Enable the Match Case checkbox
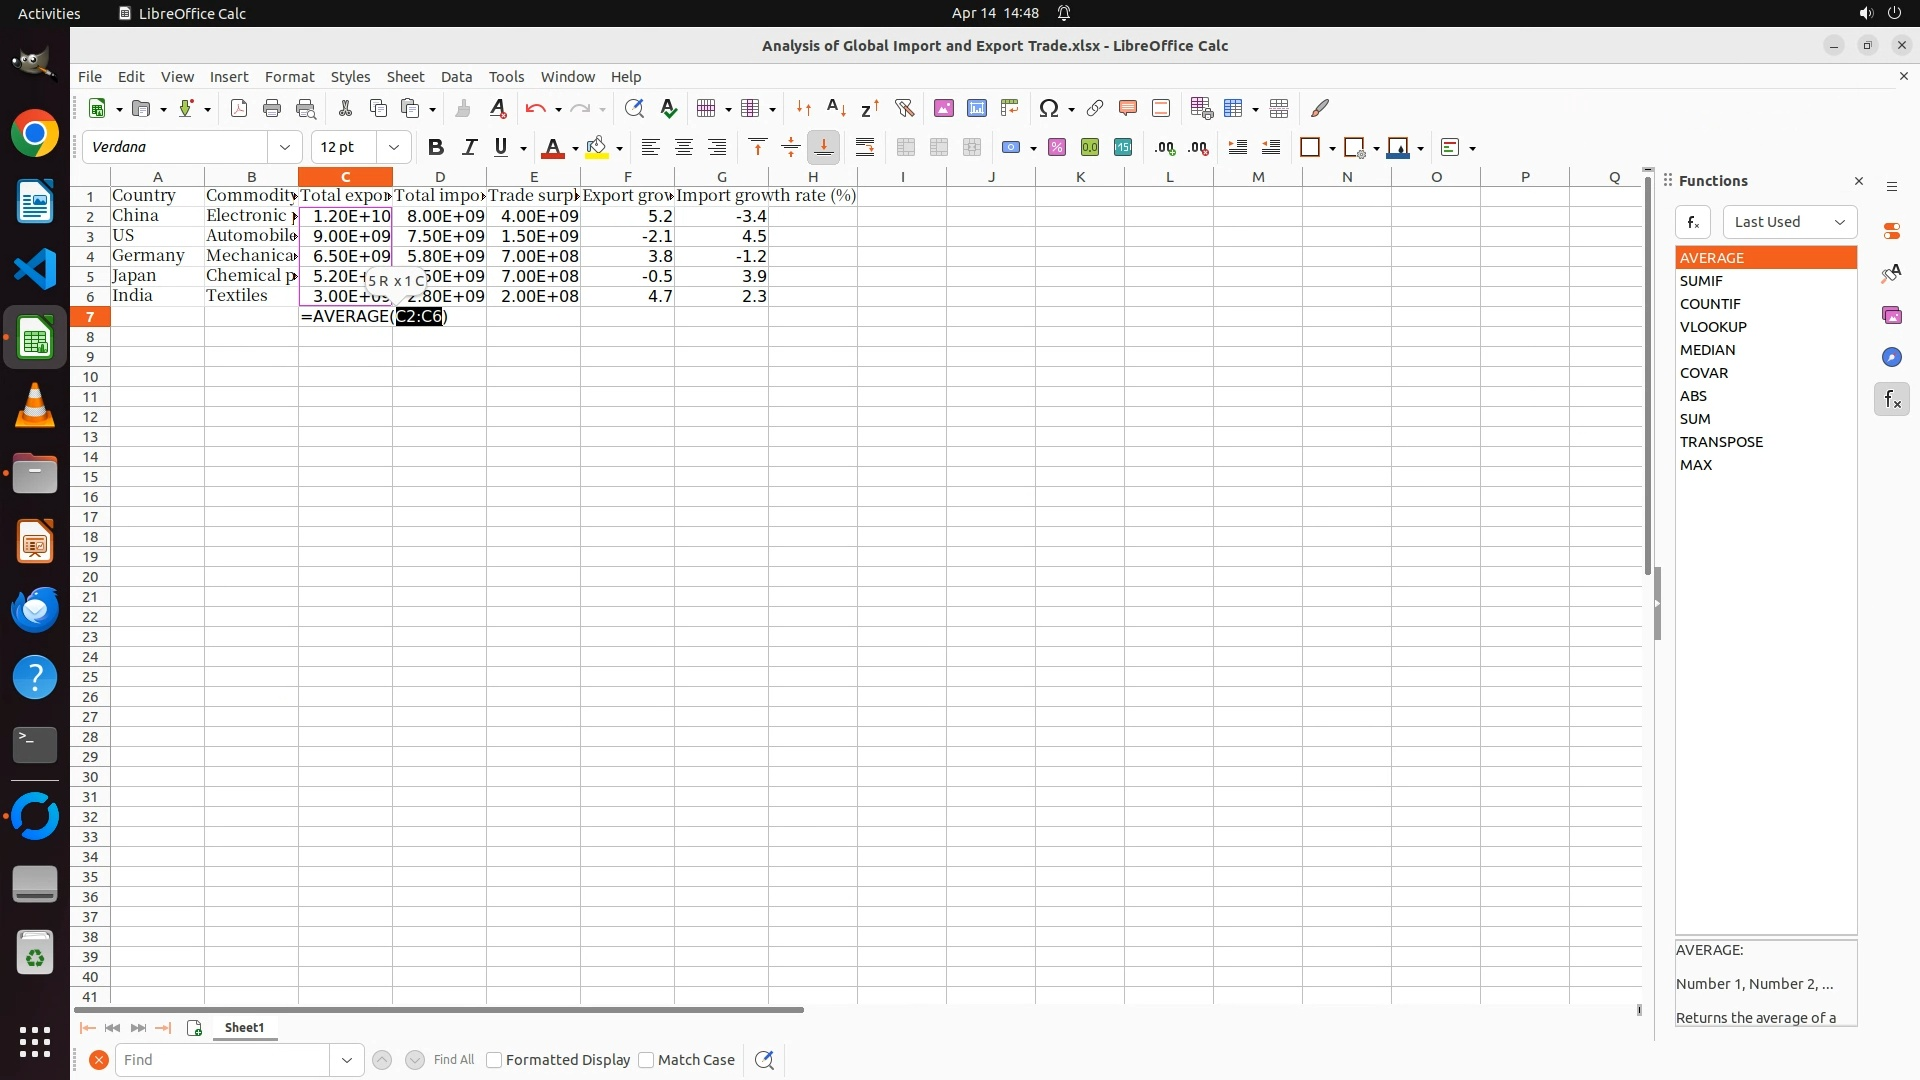 click(646, 1060)
